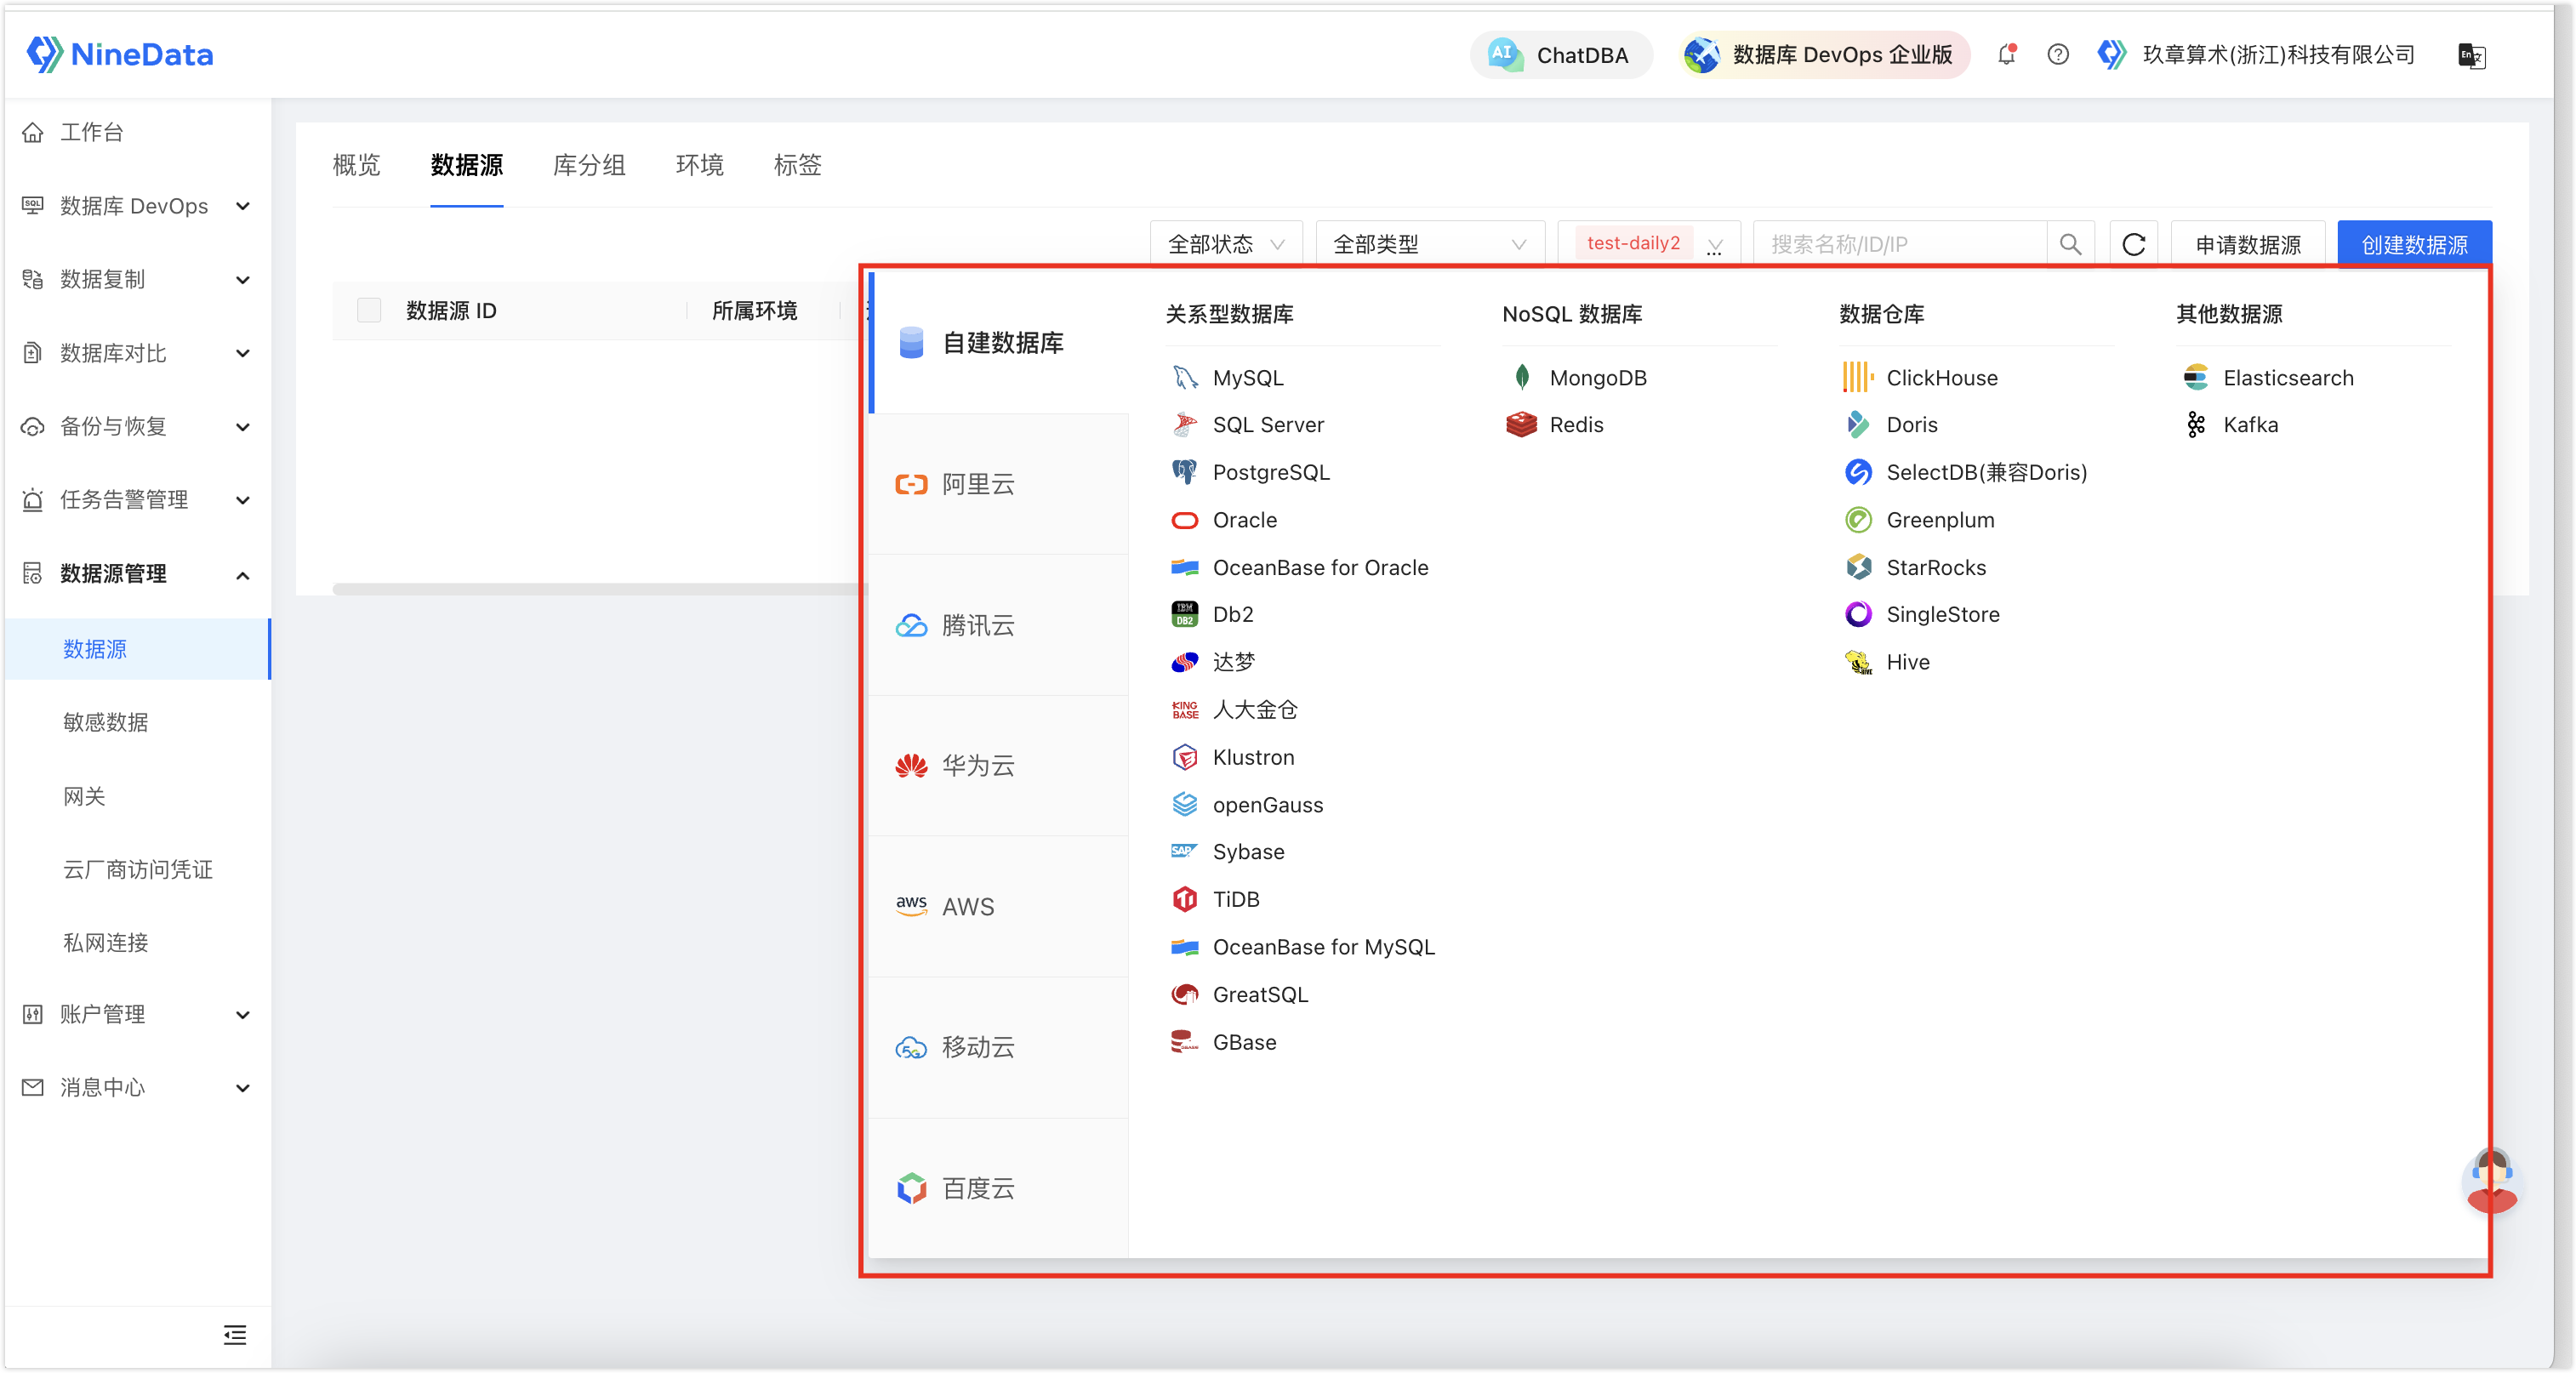Select the StarRocks icon
The height and width of the screenshot is (1373, 2576).
pos(1857,567)
